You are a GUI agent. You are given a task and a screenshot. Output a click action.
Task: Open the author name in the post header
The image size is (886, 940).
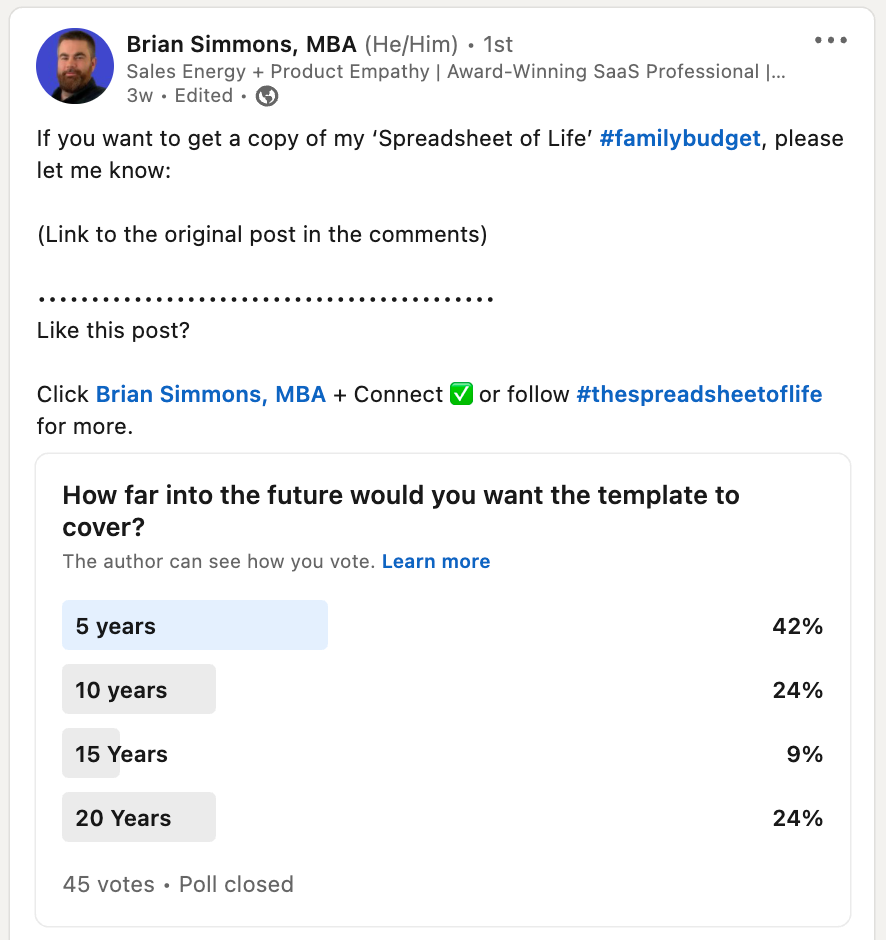[241, 45]
